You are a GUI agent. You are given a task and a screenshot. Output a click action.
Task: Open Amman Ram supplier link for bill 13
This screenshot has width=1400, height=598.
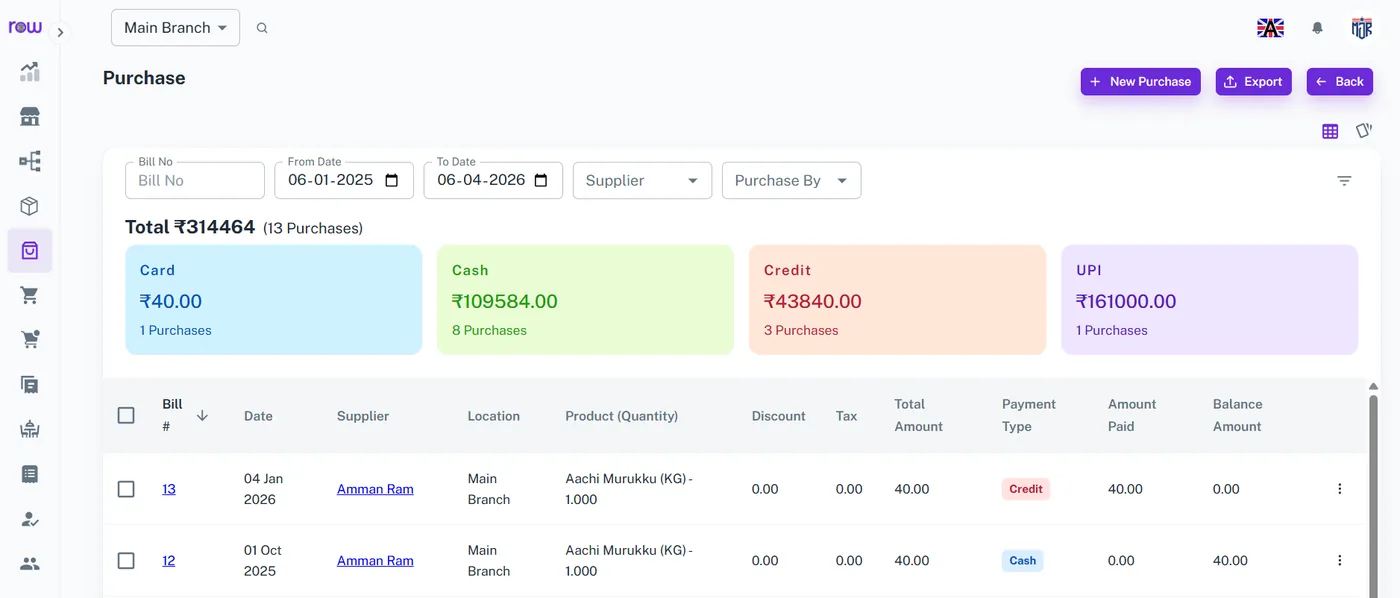click(x=375, y=489)
